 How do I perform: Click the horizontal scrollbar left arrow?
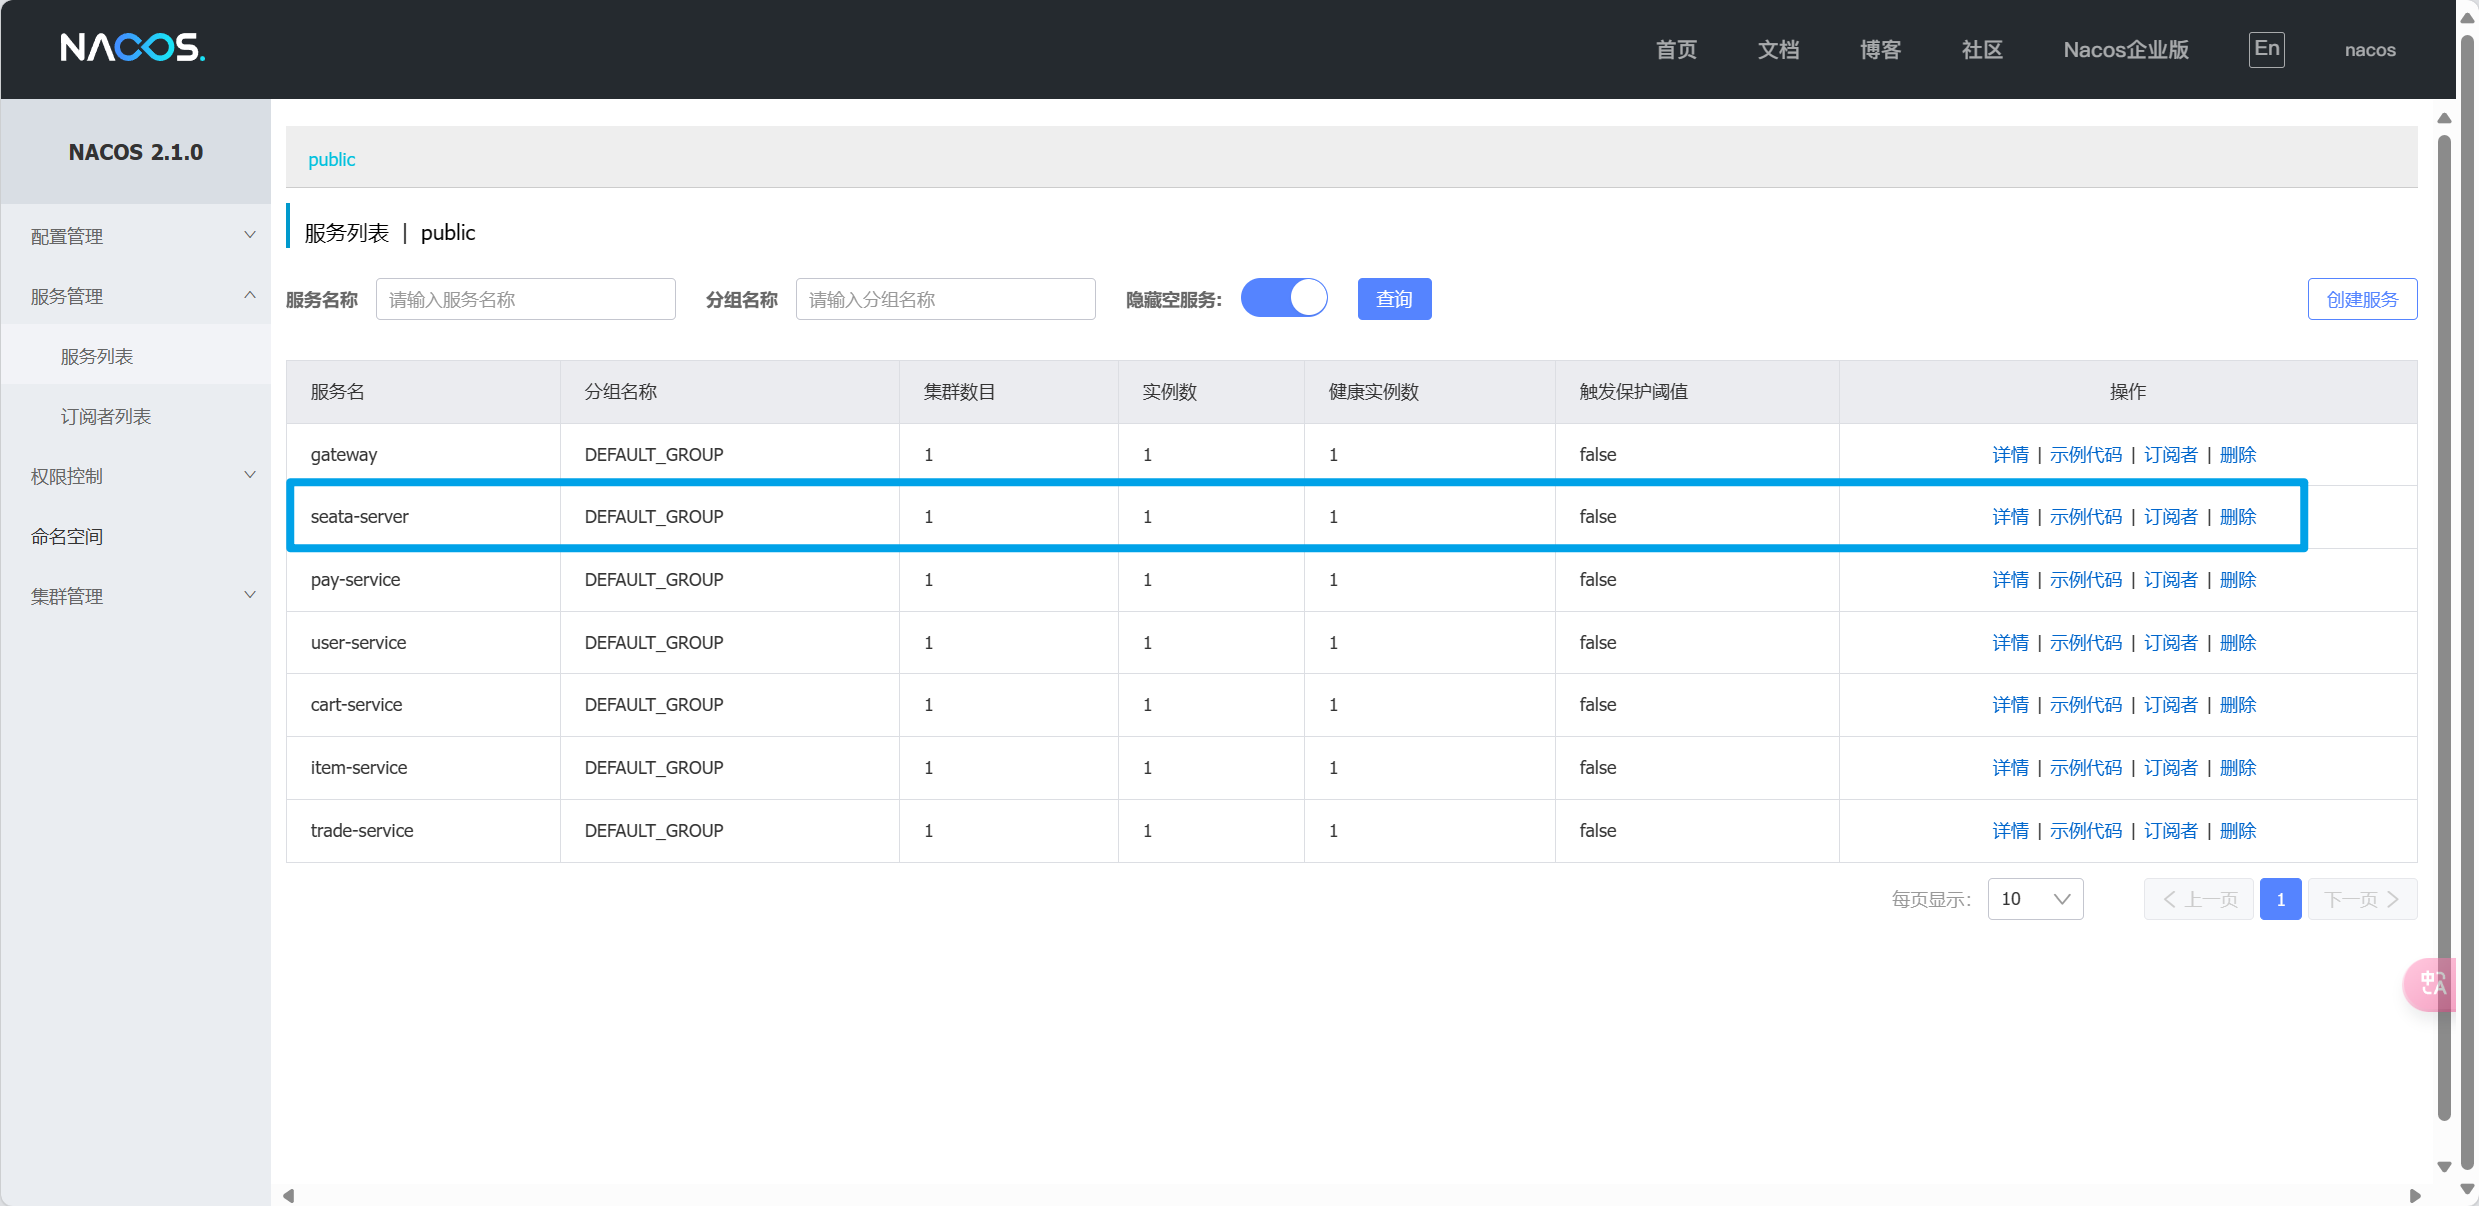point(289,1195)
